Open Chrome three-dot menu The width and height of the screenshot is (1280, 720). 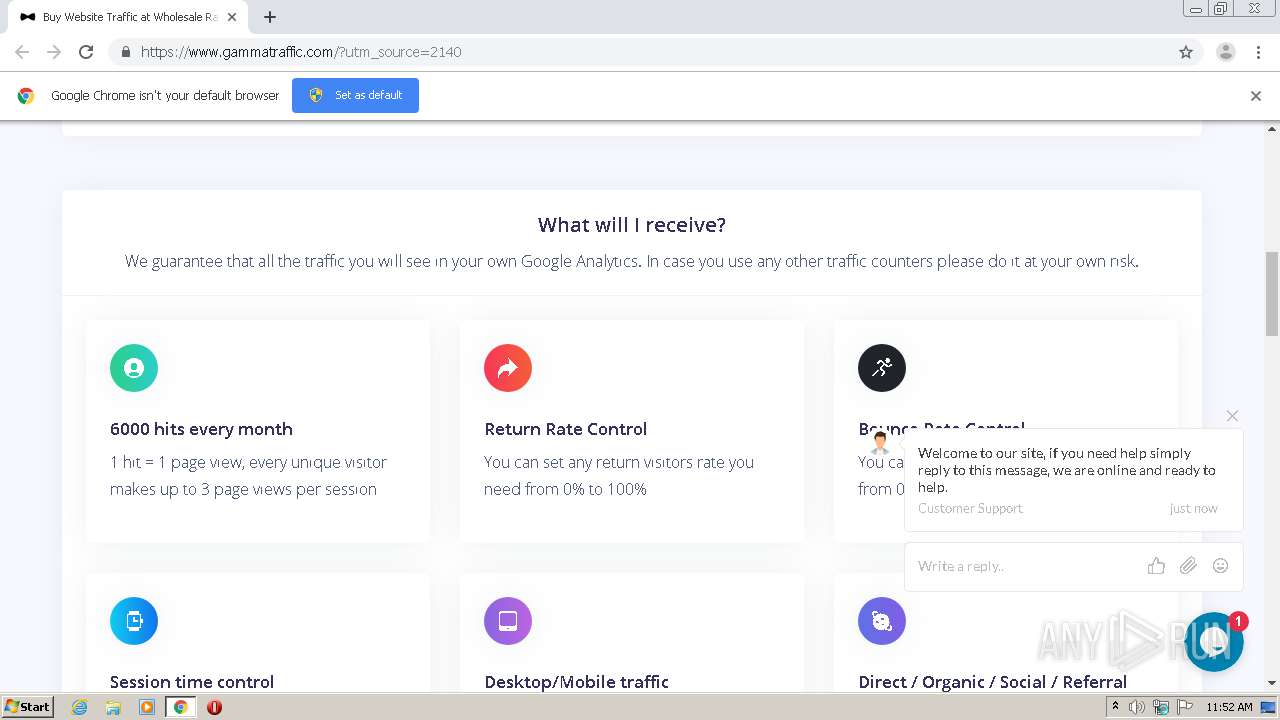point(1258,52)
